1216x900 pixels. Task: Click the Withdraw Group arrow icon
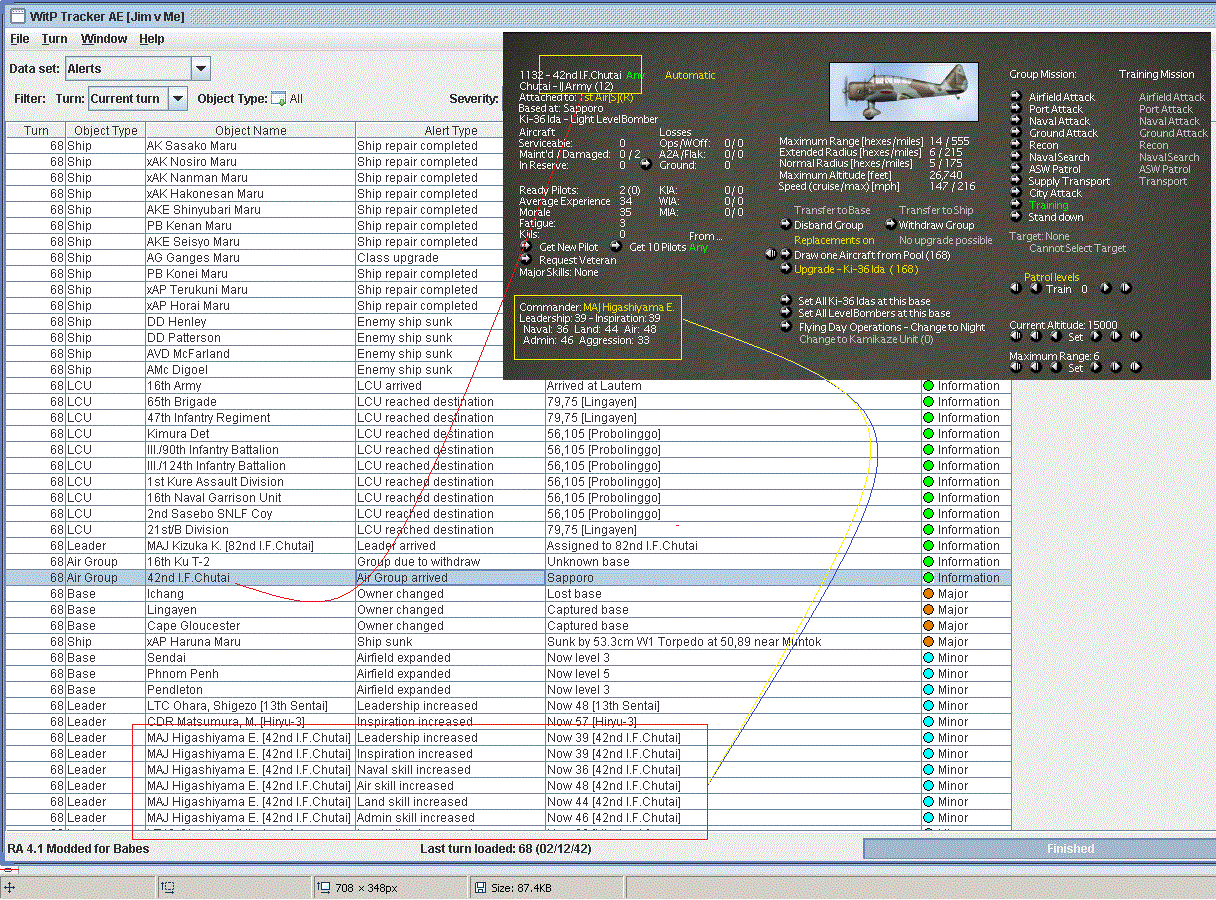pyautogui.click(x=890, y=225)
